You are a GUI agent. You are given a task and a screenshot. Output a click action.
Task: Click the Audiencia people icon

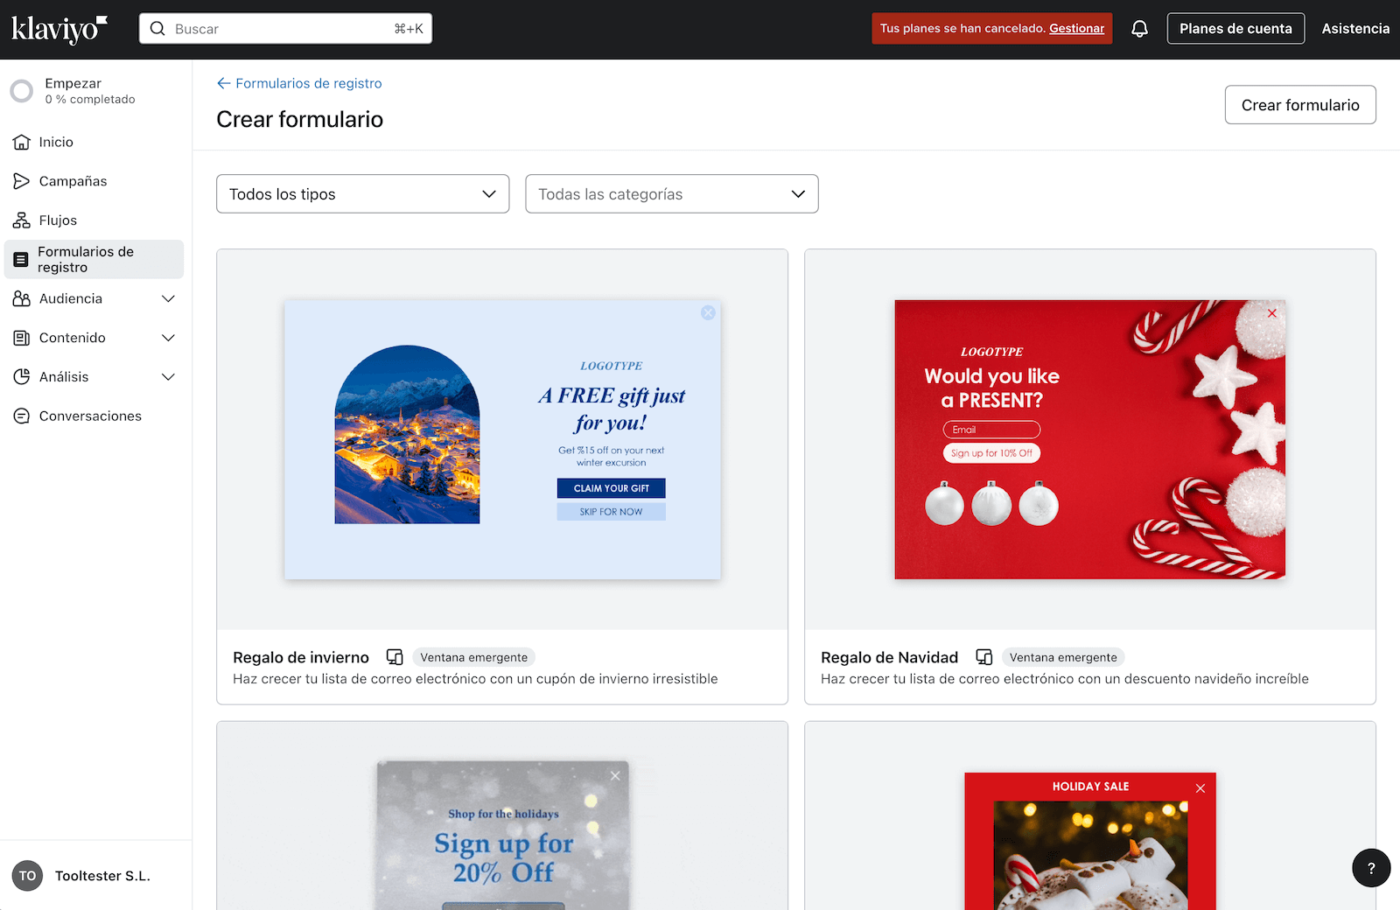(x=21, y=298)
